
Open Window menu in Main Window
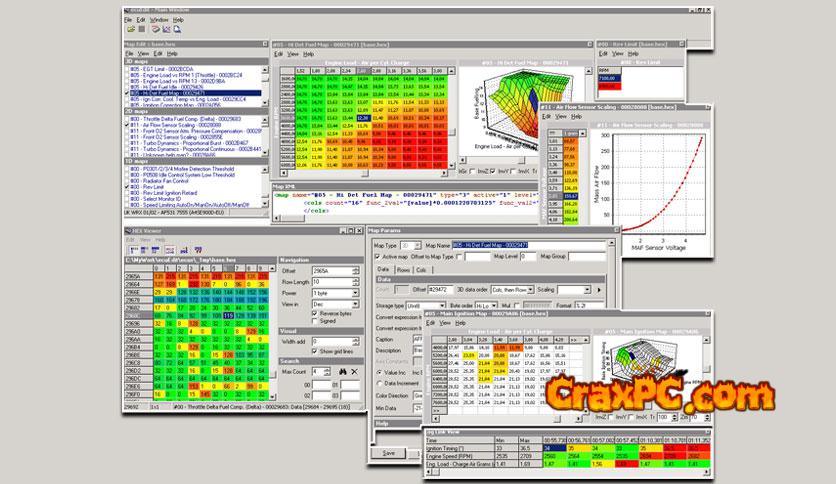(x=159, y=20)
